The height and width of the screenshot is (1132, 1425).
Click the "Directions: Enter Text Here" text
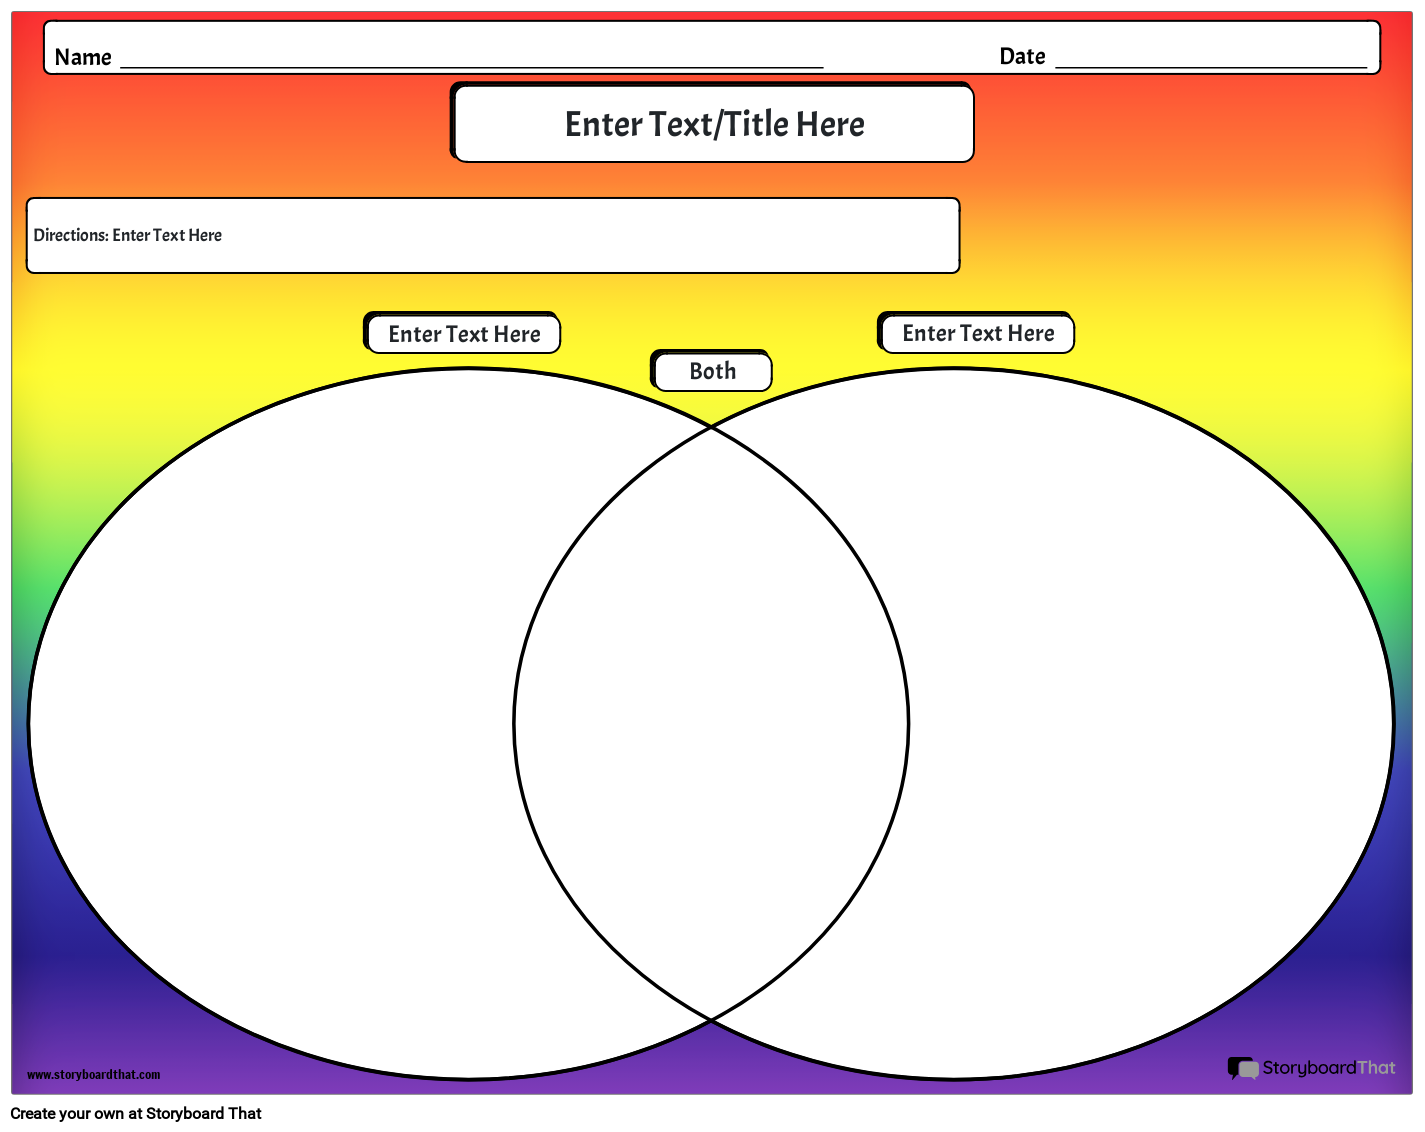128,236
